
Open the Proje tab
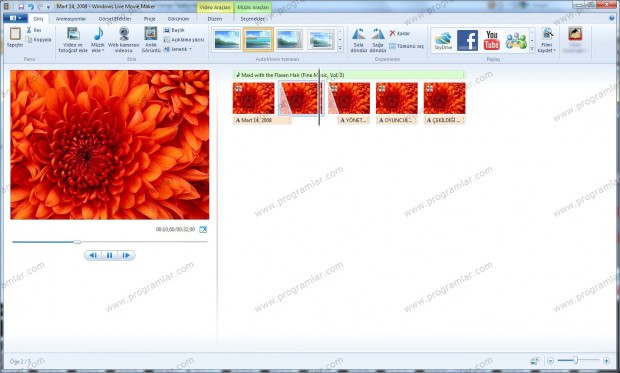(x=149, y=19)
